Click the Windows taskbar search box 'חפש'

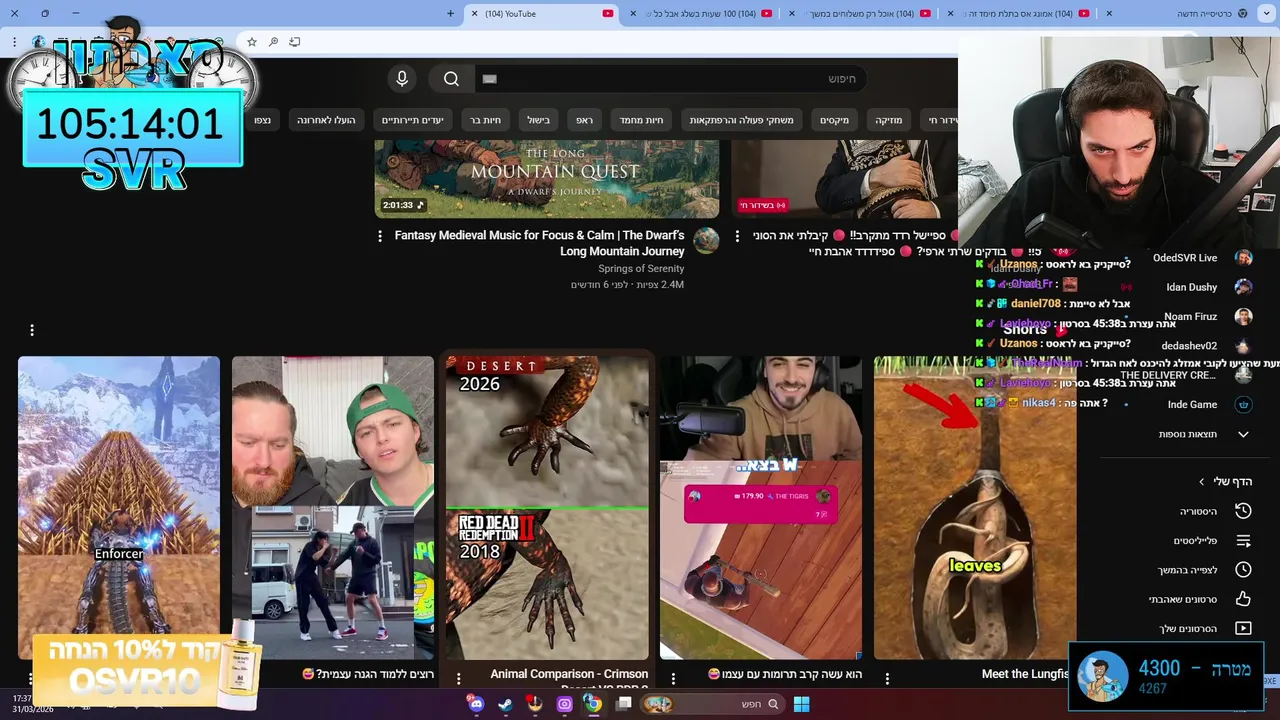point(715,704)
